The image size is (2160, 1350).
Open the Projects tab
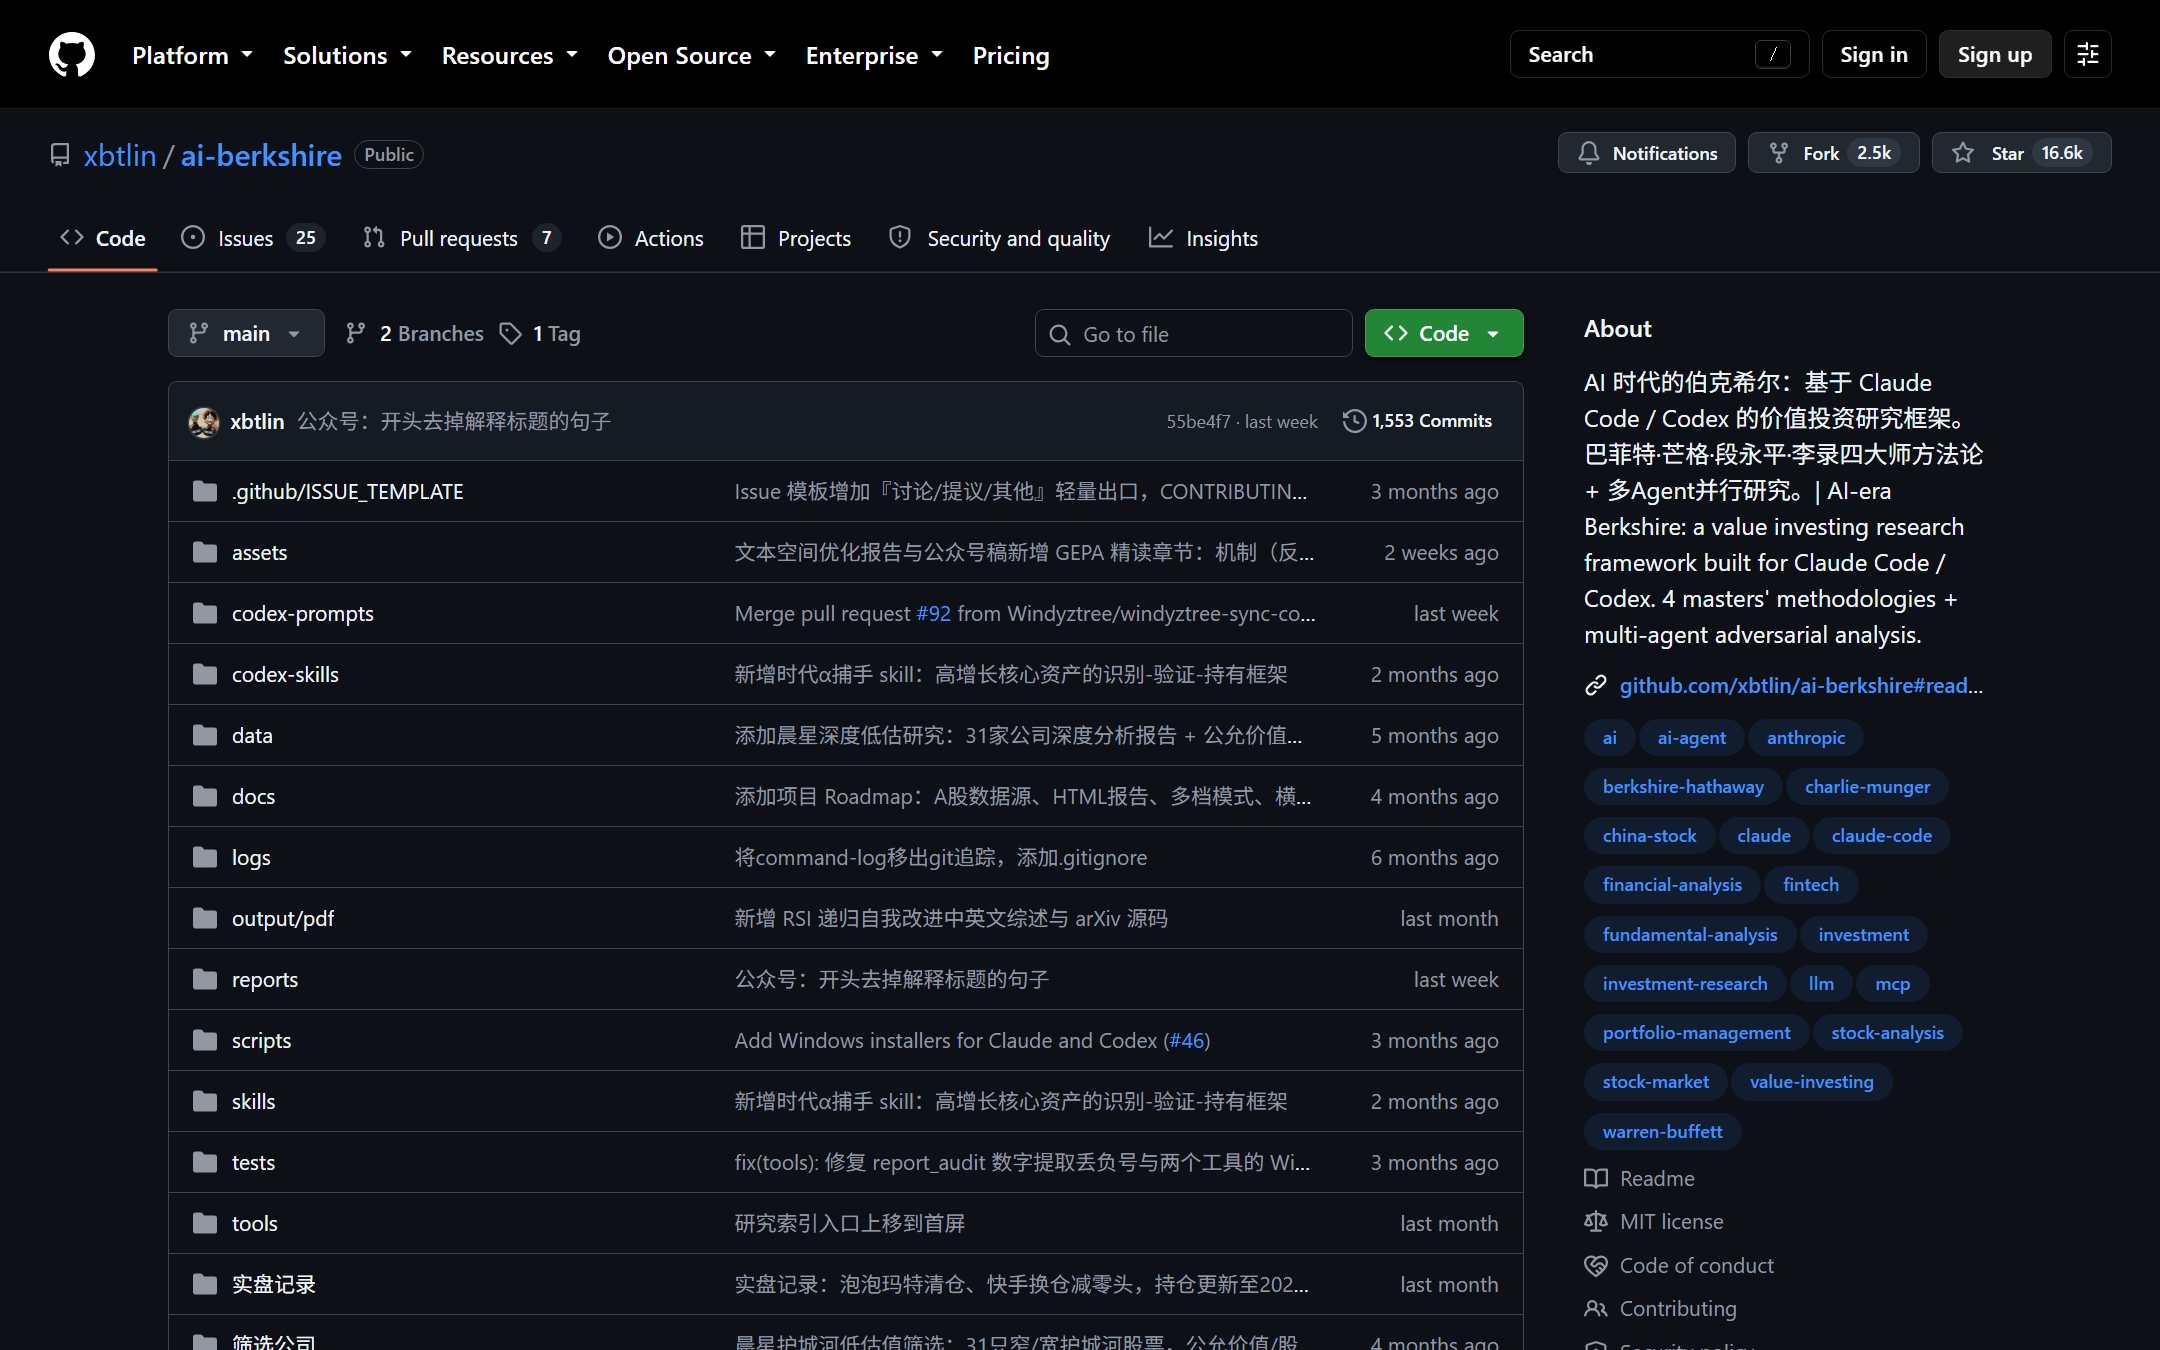(x=796, y=238)
